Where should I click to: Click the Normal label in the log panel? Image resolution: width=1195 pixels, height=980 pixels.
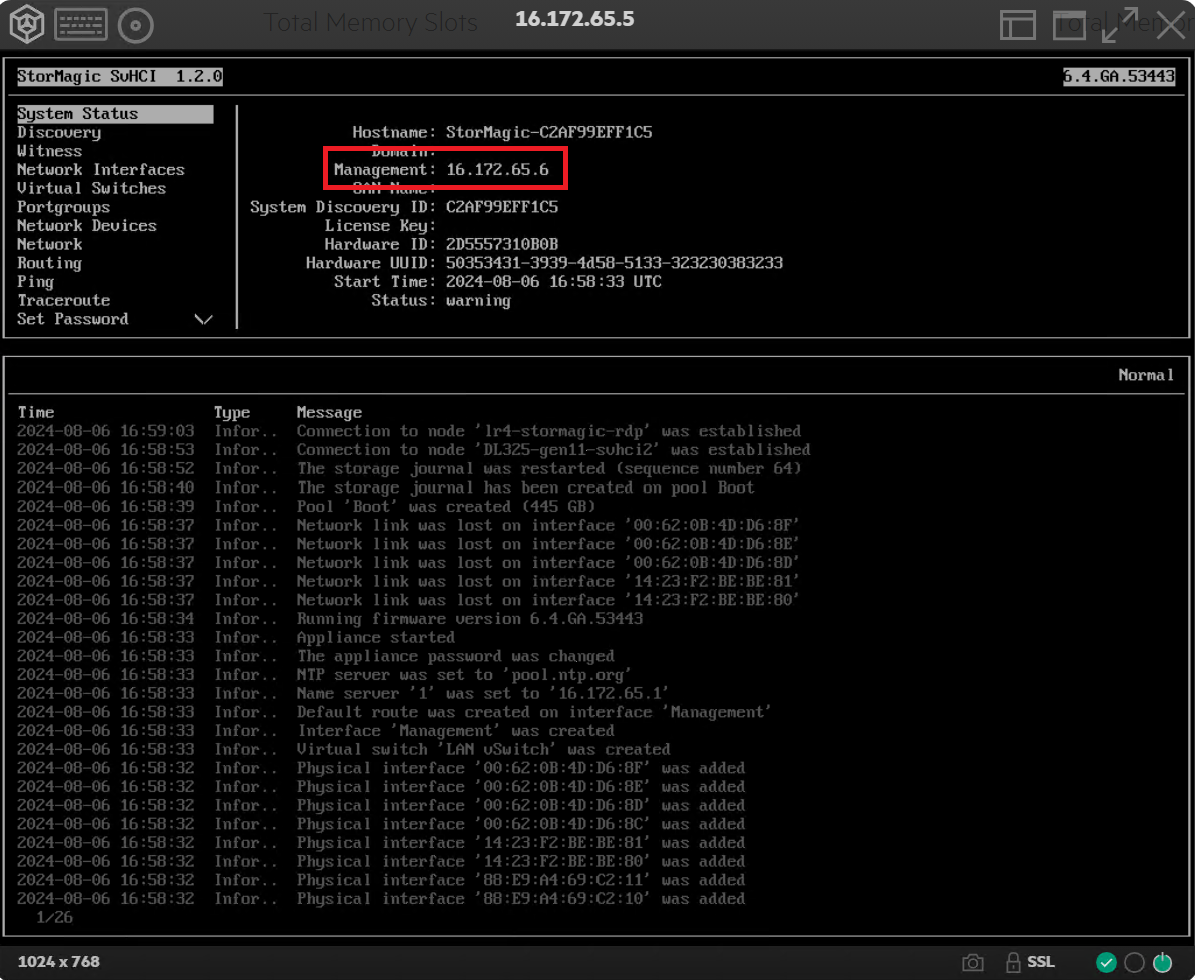coord(1145,375)
